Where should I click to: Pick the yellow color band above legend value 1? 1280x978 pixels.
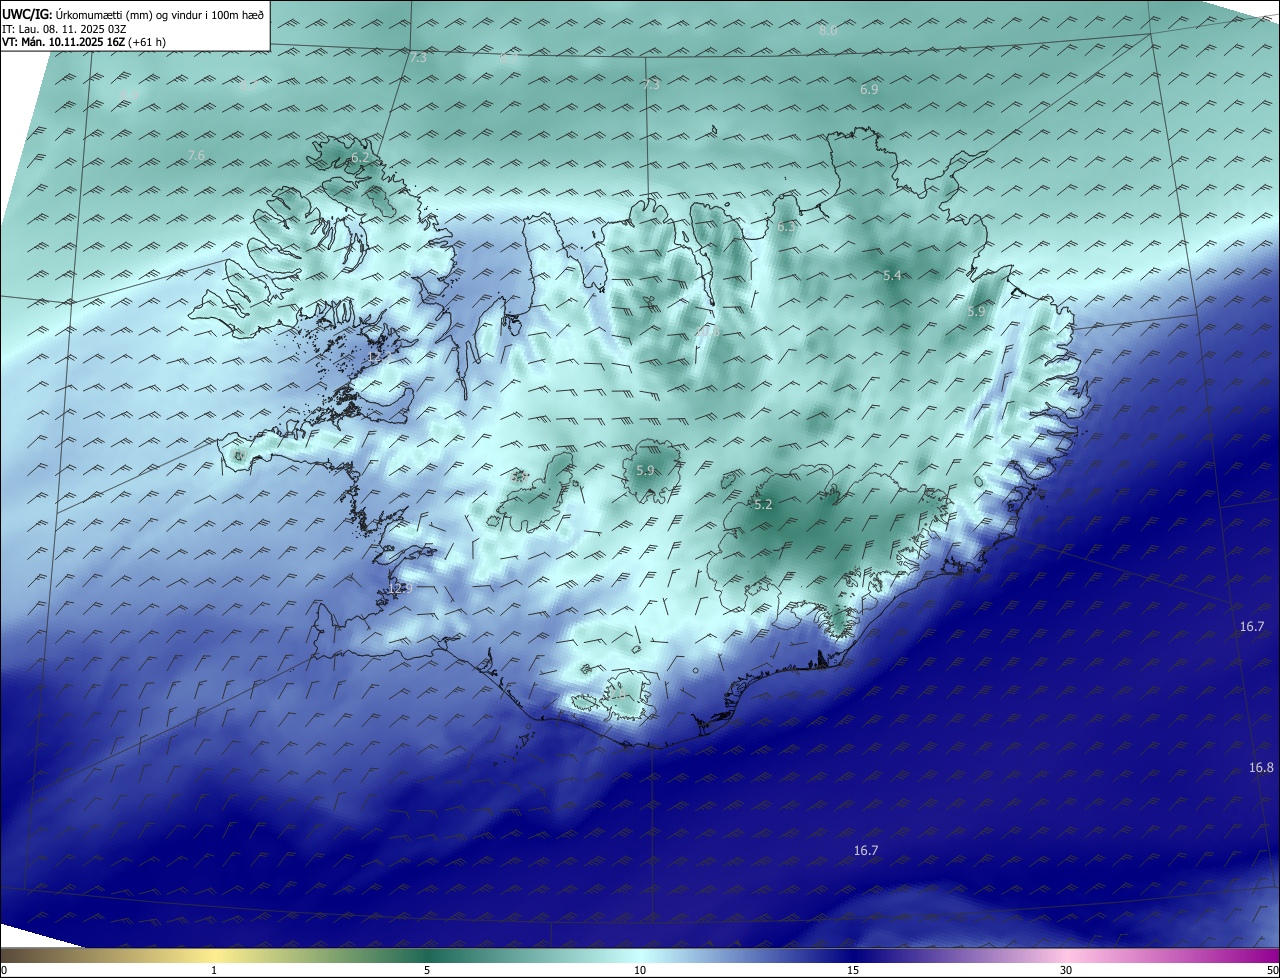click(x=214, y=955)
